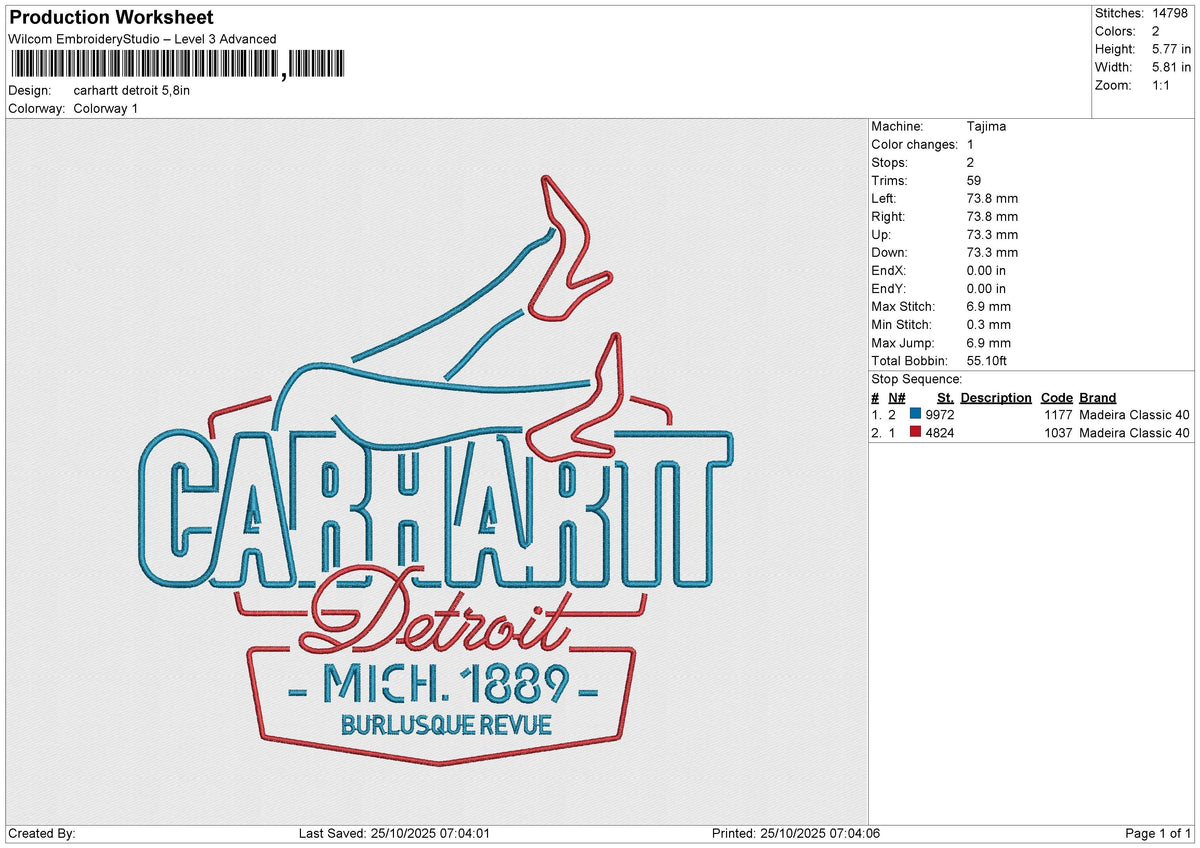Click the 'St.' column header
Screen dimensions: 1200x848
tap(945, 397)
